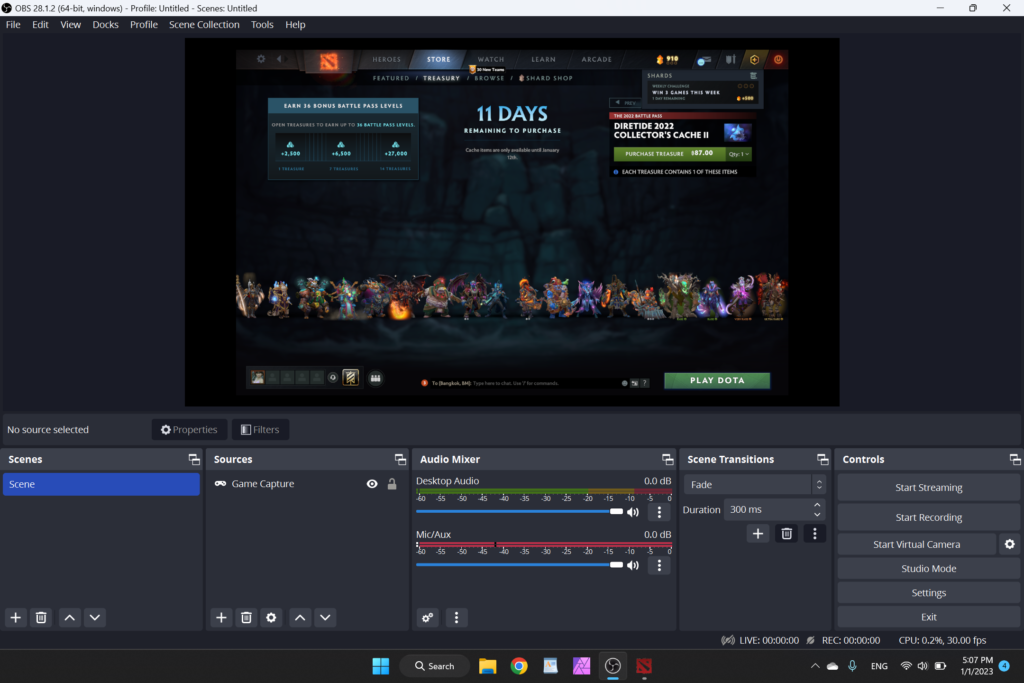
Task: Open the Scene Collection menu
Action: pos(204,25)
